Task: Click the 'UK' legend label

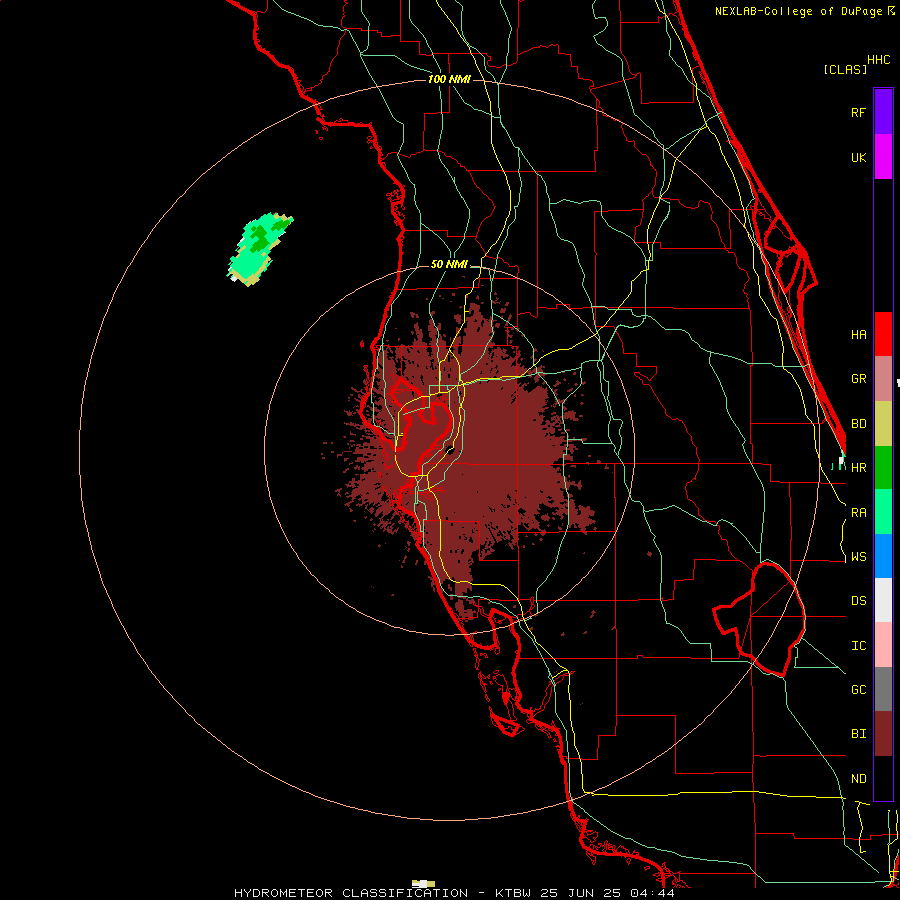Action: click(x=858, y=157)
